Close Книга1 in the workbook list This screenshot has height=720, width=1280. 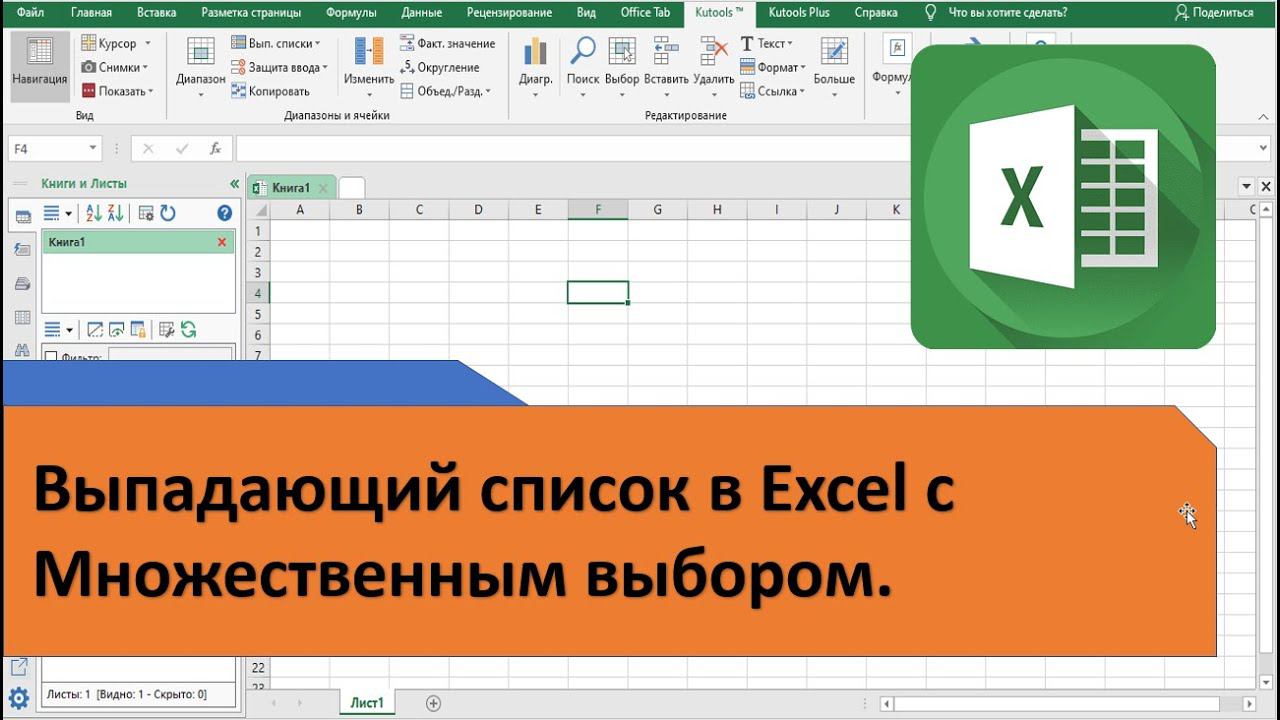point(222,242)
